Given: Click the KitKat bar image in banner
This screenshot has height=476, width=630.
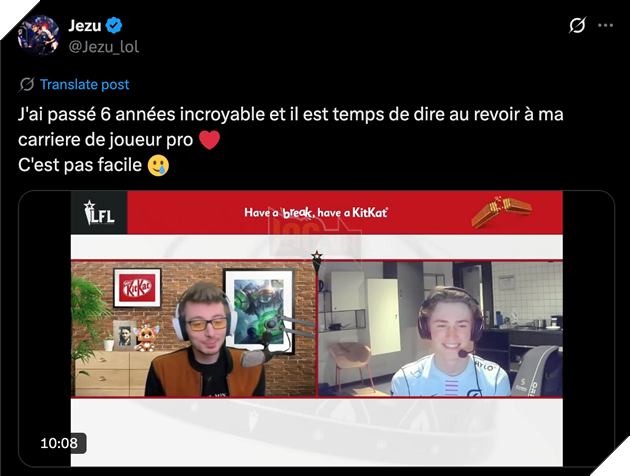Looking at the screenshot, I should point(501,211).
